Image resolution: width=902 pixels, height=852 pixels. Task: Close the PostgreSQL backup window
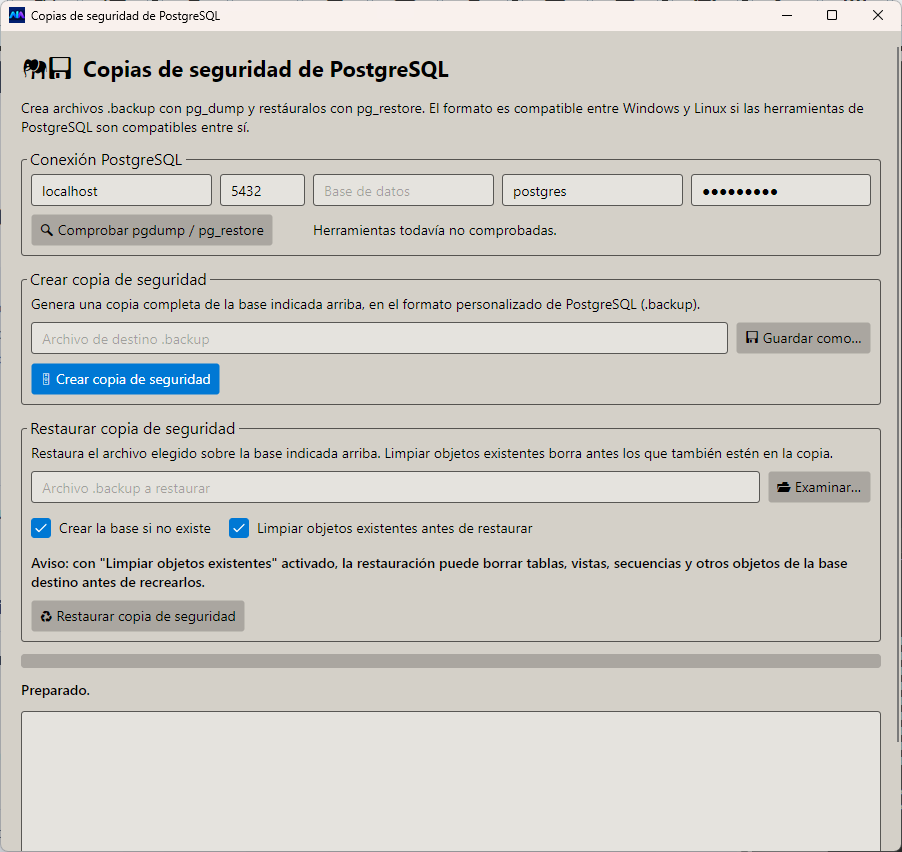pos(878,16)
